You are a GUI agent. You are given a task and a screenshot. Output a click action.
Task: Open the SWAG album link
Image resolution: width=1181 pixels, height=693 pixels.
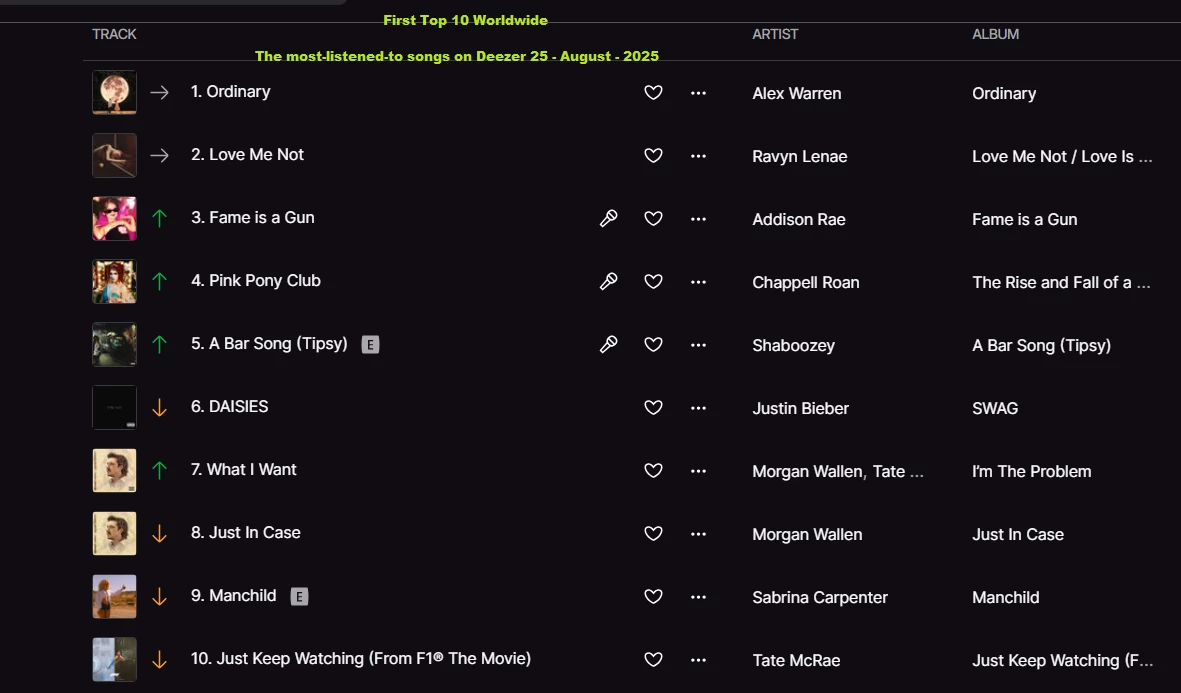tap(995, 408)
